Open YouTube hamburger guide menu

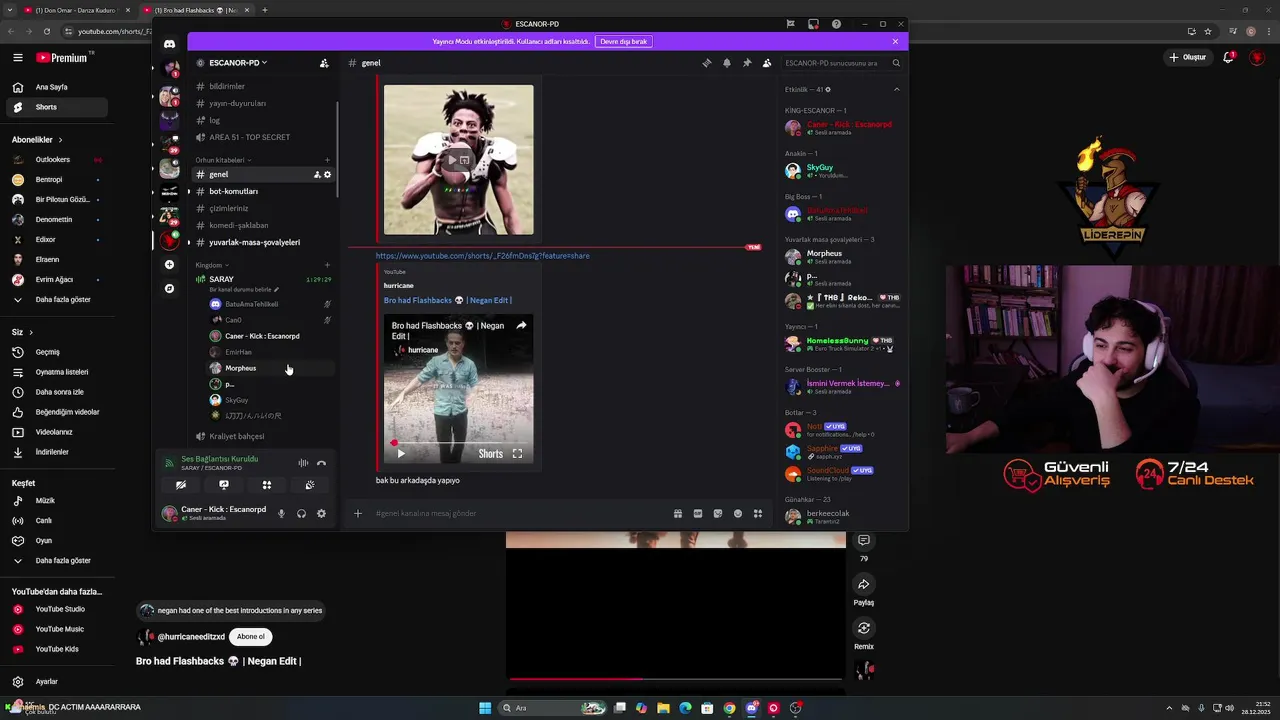(x=18, y=58)
